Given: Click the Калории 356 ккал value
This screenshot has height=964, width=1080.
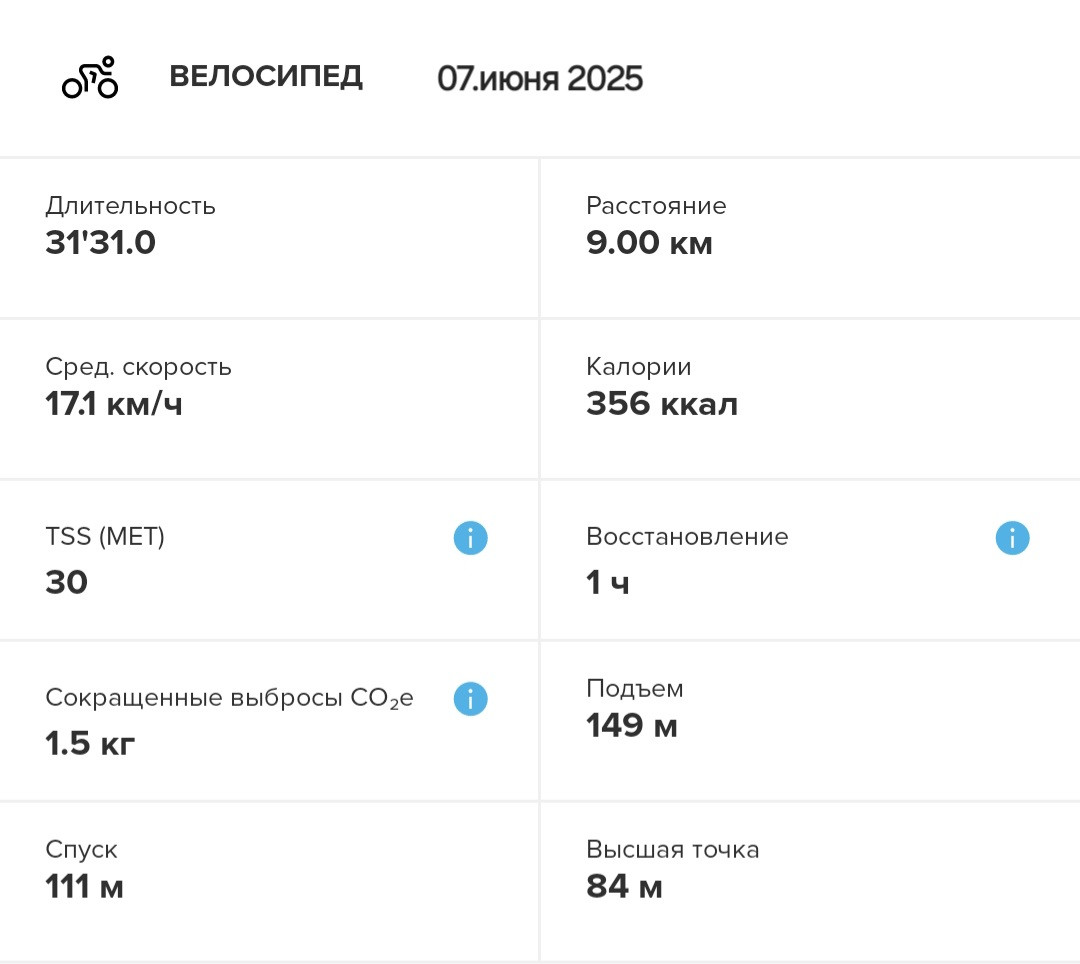Looking at the screenshot, I should point(662,404).
